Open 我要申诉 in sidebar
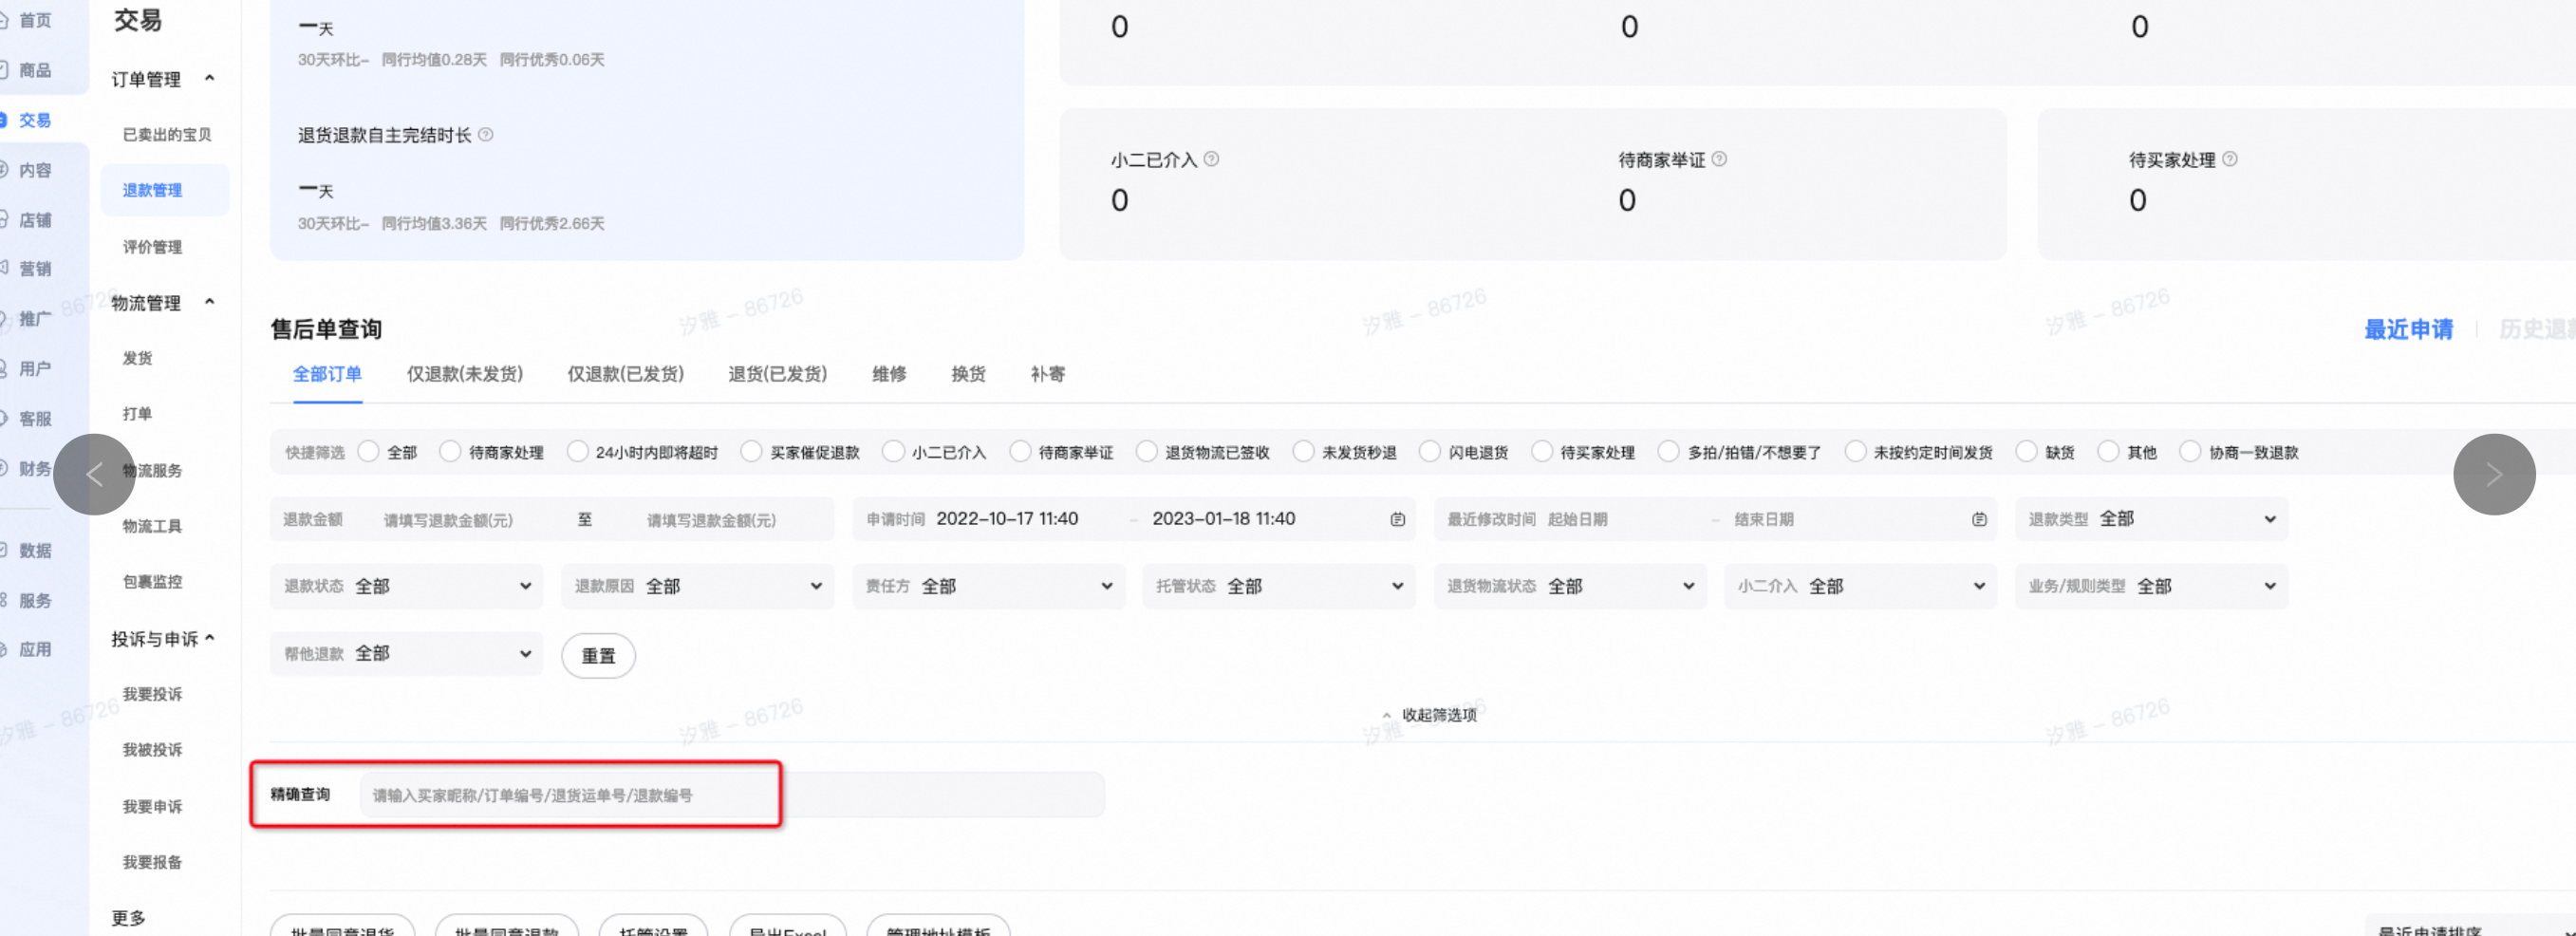2576x936 pixels. (x=152, y=807)
